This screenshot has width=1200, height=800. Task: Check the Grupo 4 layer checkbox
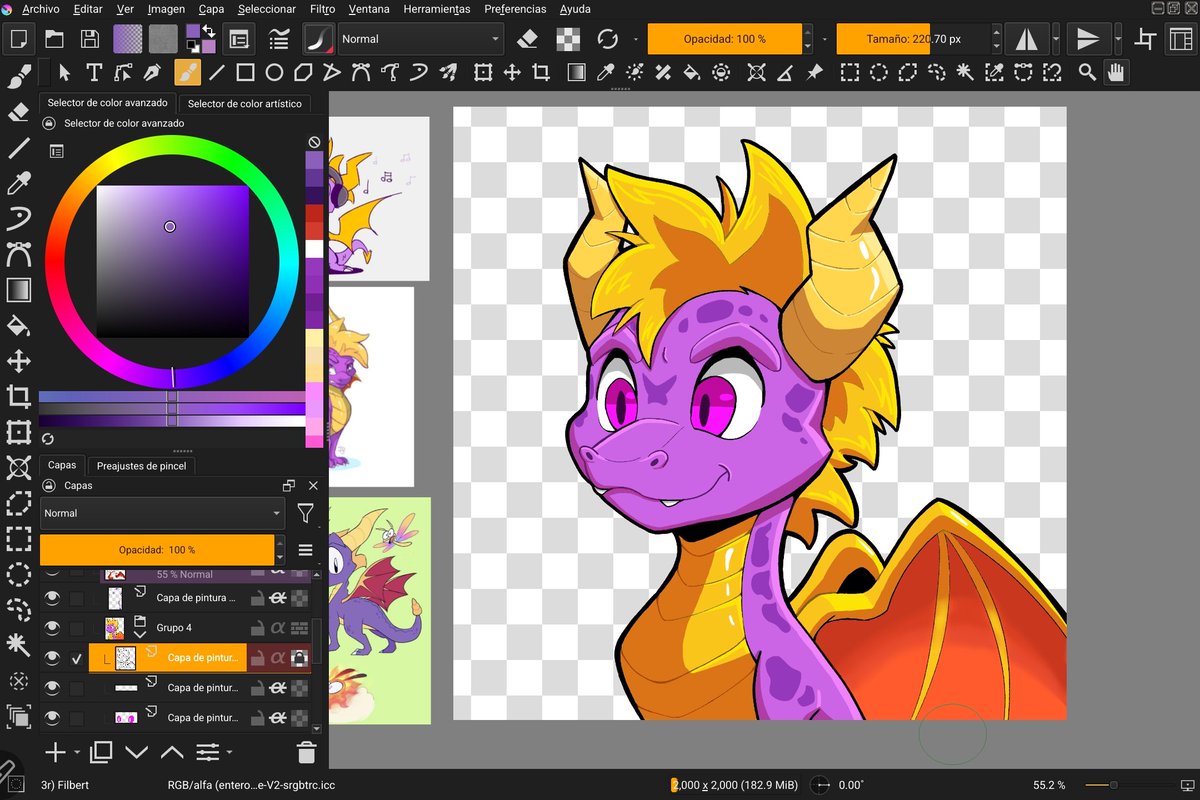[x=77, y=628]
